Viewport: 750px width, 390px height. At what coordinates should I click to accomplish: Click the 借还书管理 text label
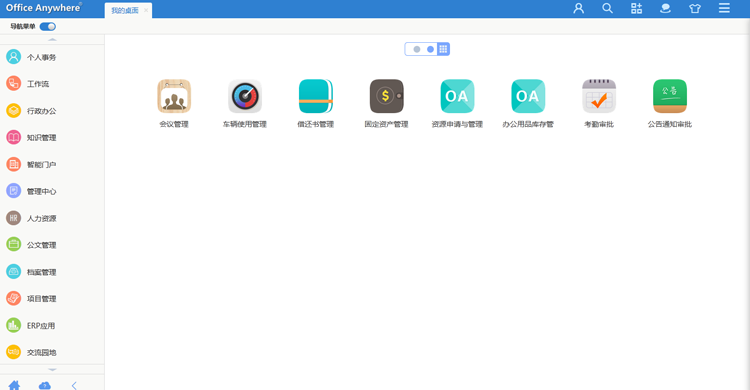tap(316, 124)
